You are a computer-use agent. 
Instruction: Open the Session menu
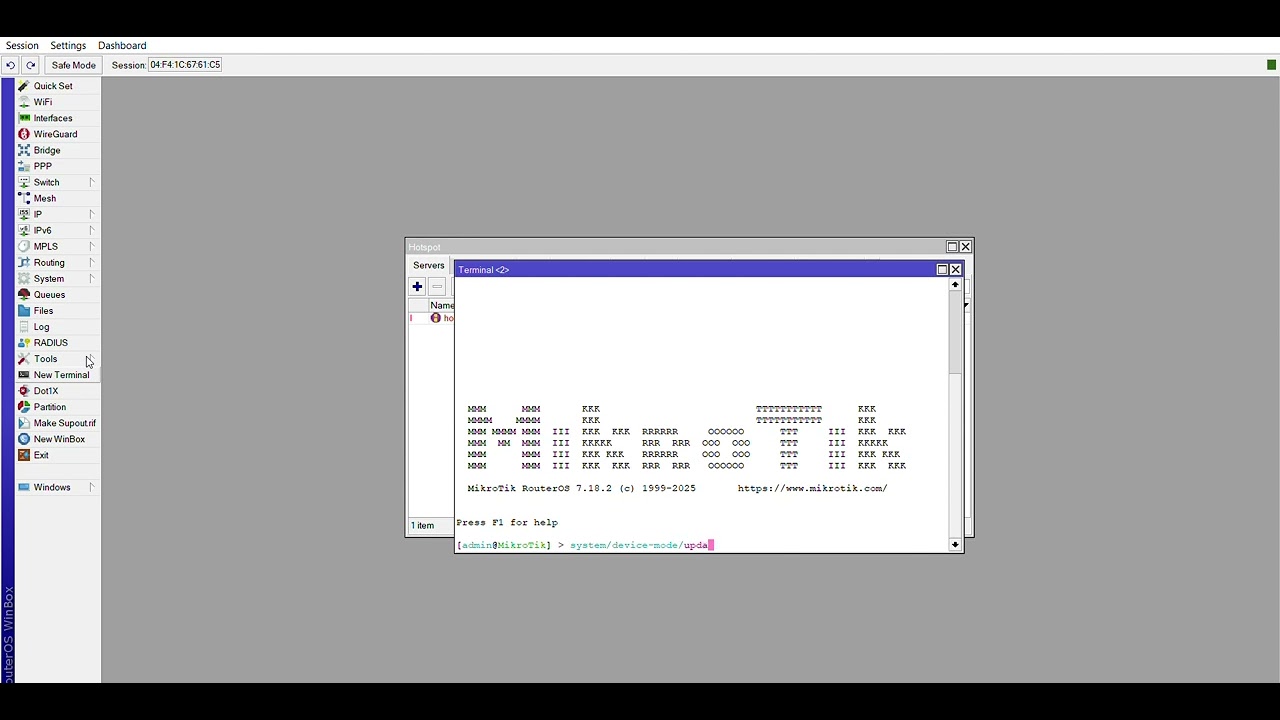pos(22,45)
